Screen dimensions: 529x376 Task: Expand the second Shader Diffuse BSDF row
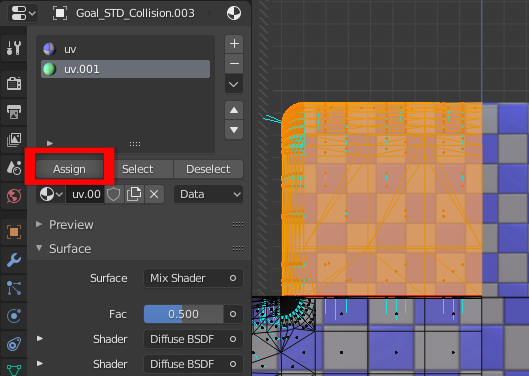[40, 364]
